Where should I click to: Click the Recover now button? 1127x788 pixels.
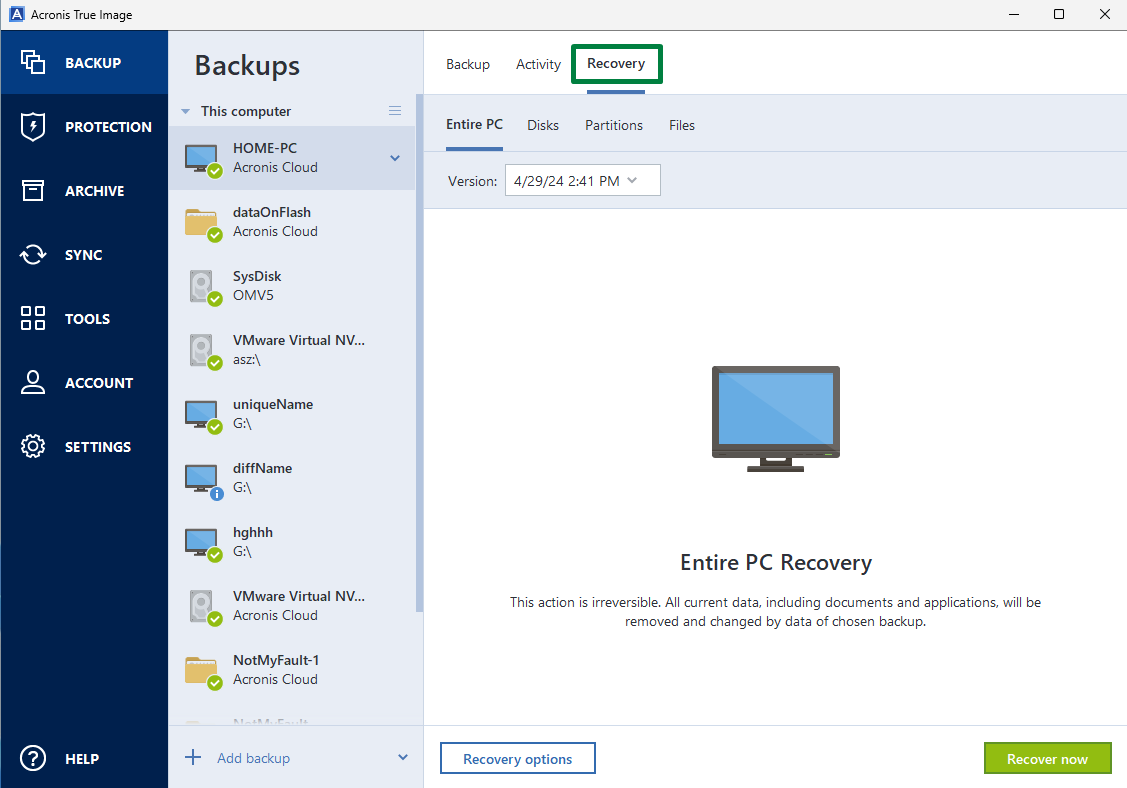[x=1047, y=758]
